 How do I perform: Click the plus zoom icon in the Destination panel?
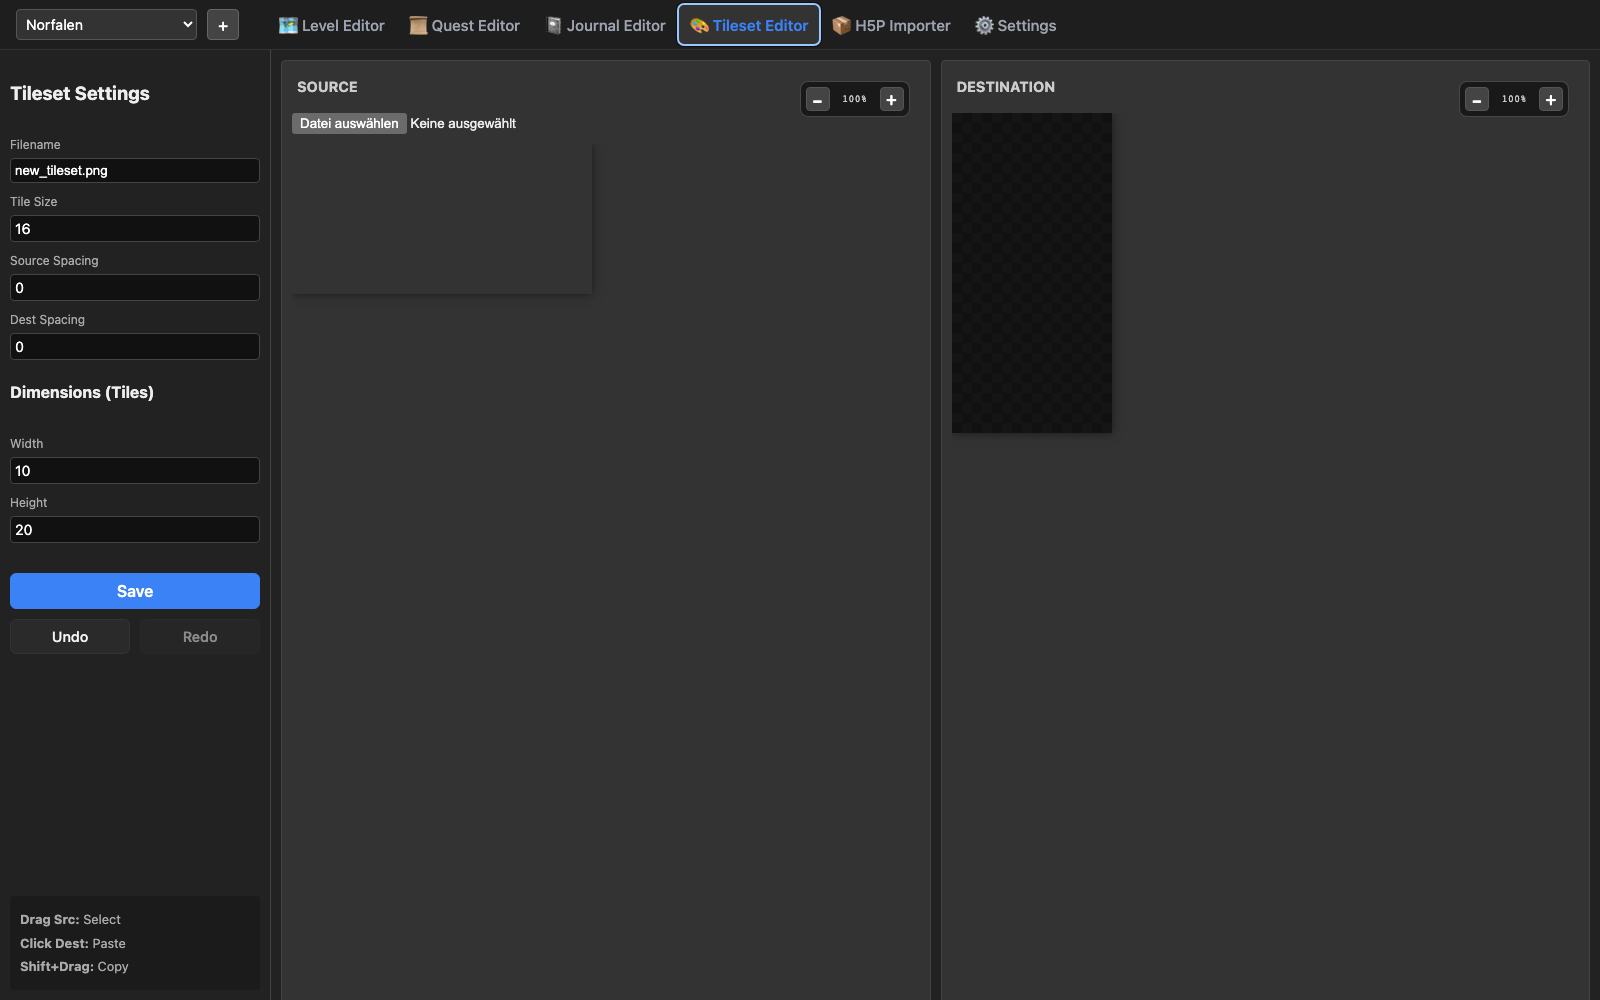[x=1551, y=99]
